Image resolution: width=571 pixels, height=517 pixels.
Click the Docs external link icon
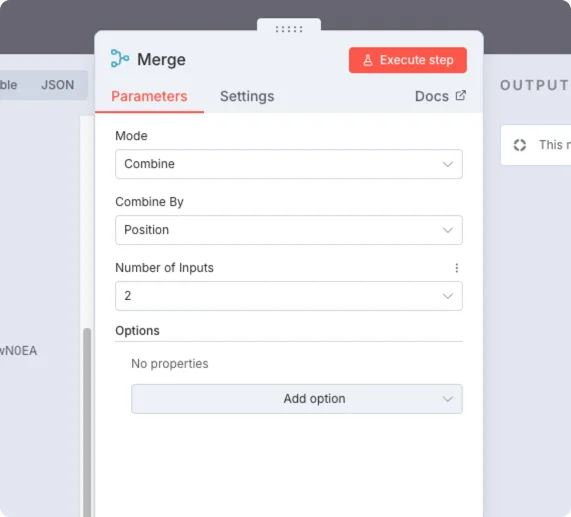point(461,95)
